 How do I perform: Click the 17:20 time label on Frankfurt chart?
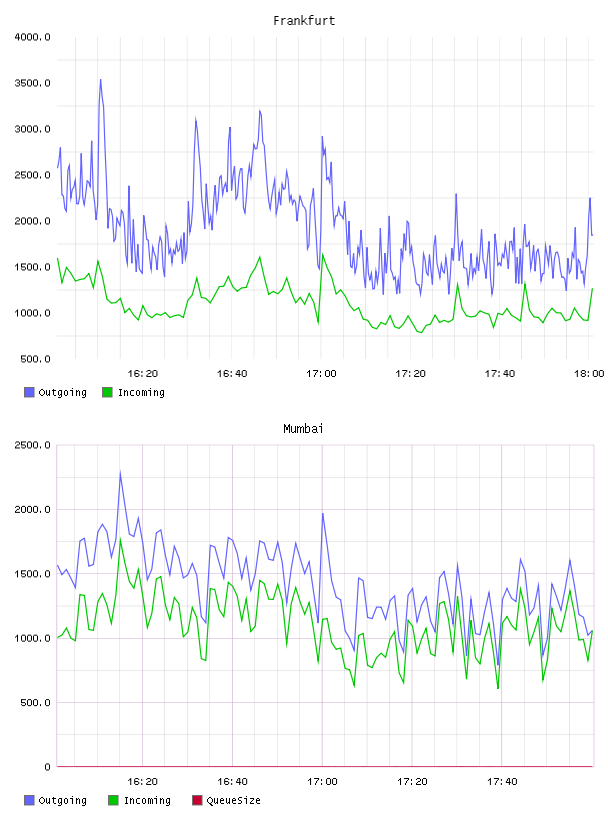[x=410, y=374]
